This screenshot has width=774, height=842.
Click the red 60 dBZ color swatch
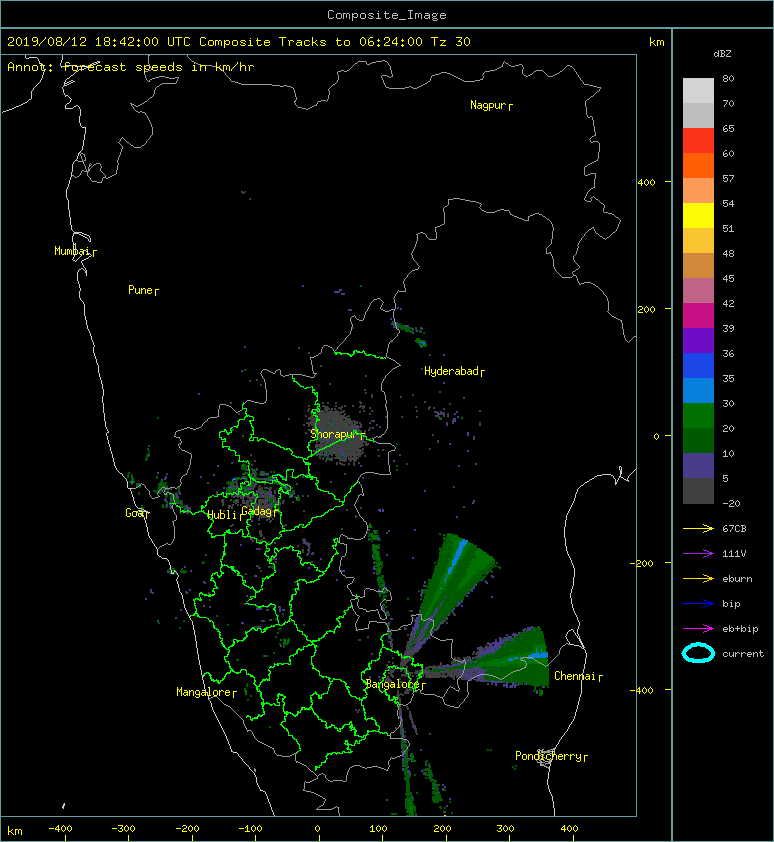point(698,141)
